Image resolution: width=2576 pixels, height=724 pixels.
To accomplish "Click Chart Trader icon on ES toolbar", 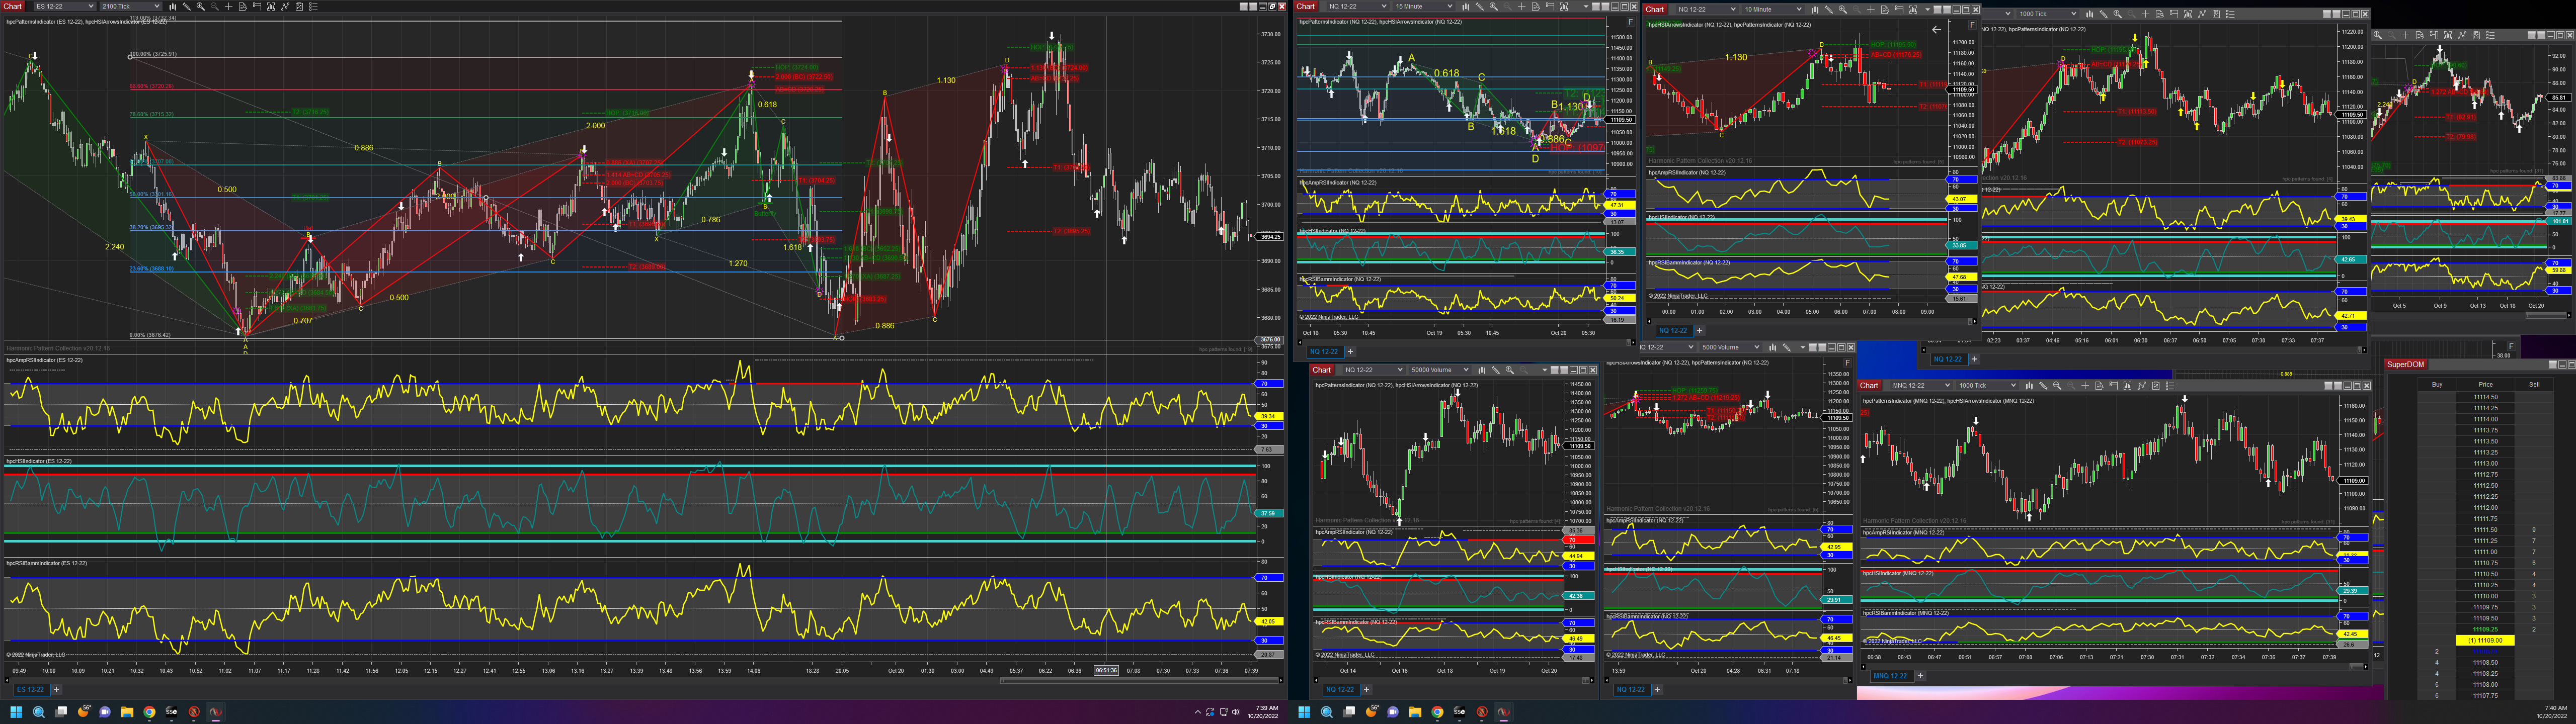I will [x=257, y=6].
